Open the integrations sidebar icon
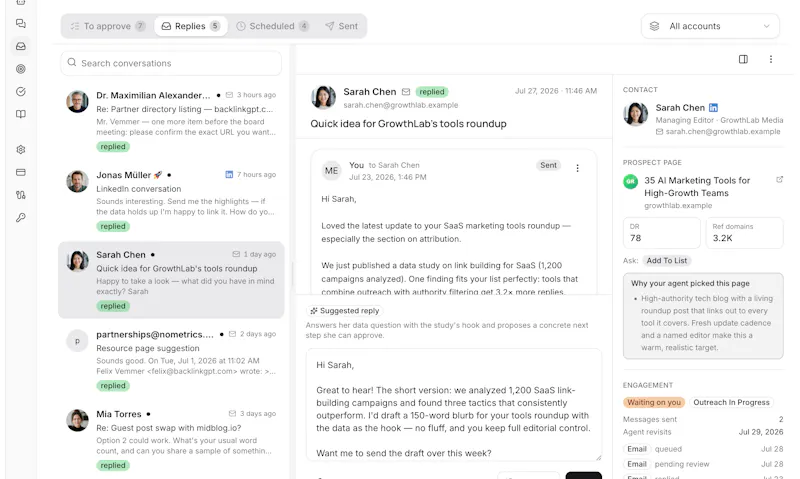Image resolution: width=800 pixels, height=479 pixels. tap(21, 195)
